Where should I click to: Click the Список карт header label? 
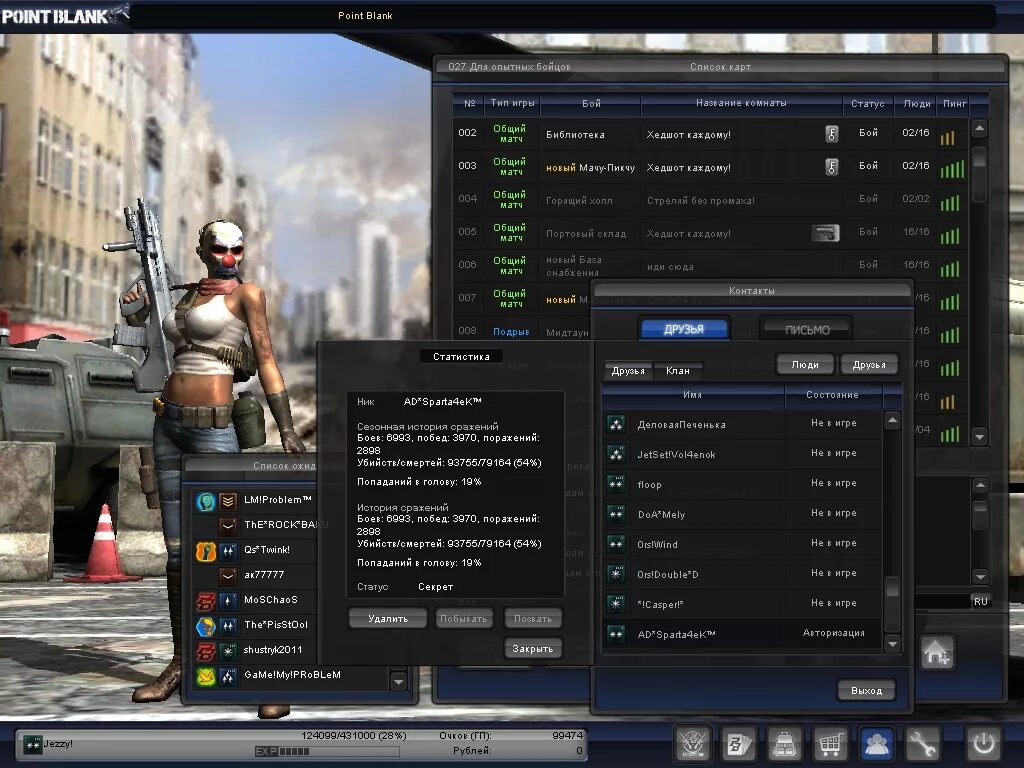click(720, 67)
